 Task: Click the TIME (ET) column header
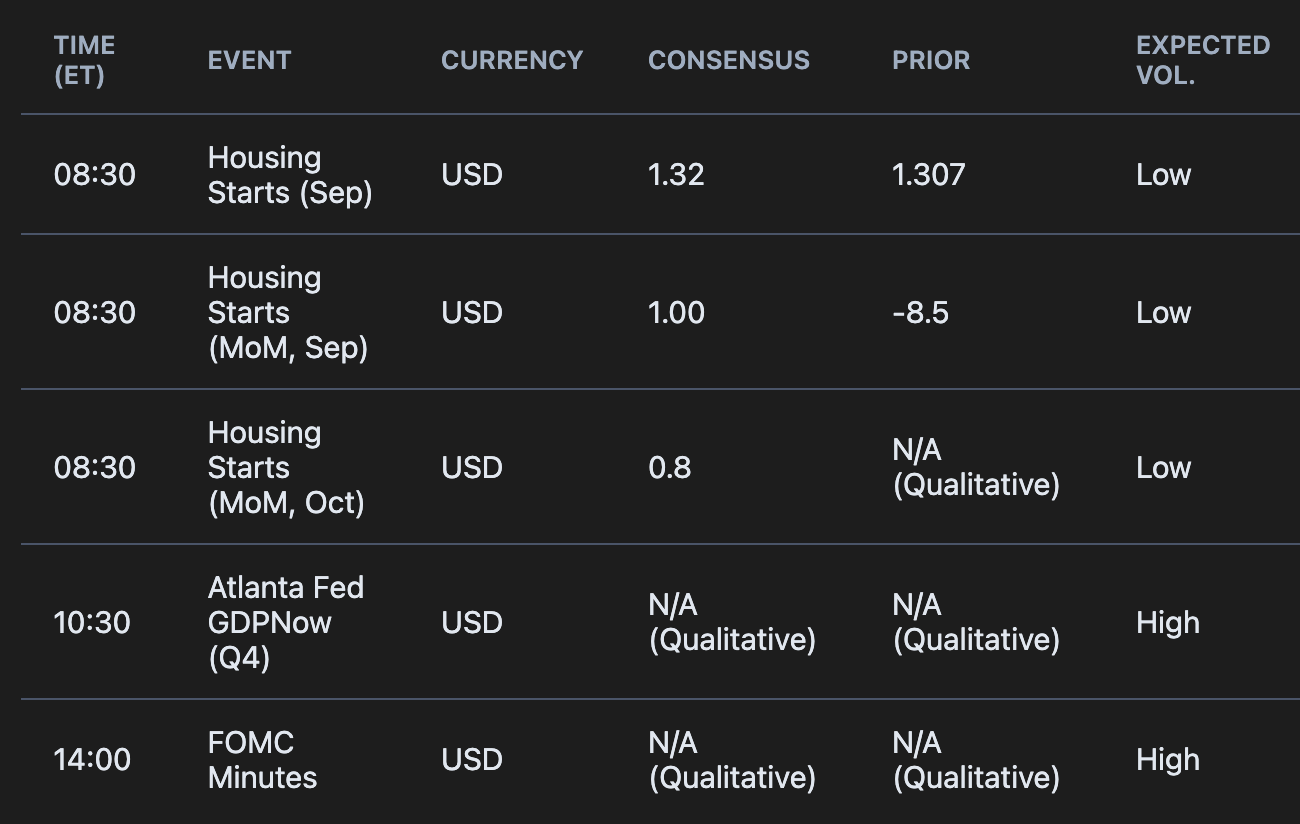pos(85,60)
